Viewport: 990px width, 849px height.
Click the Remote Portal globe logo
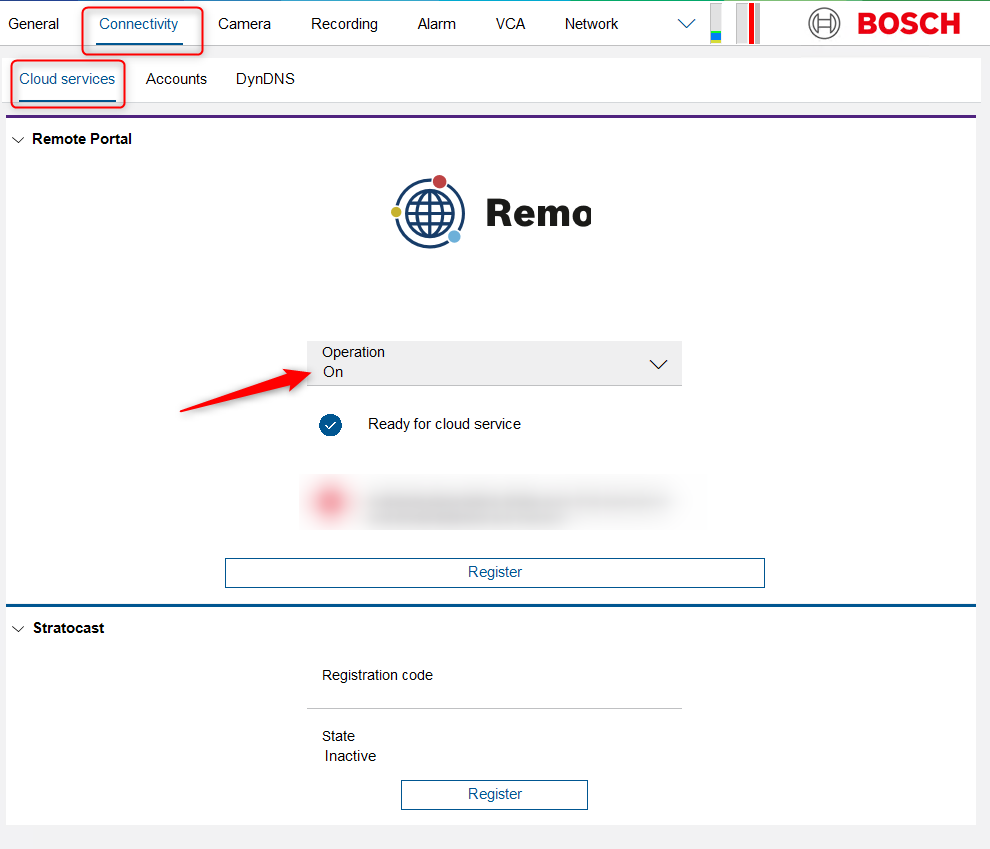[x=428, y=212]
